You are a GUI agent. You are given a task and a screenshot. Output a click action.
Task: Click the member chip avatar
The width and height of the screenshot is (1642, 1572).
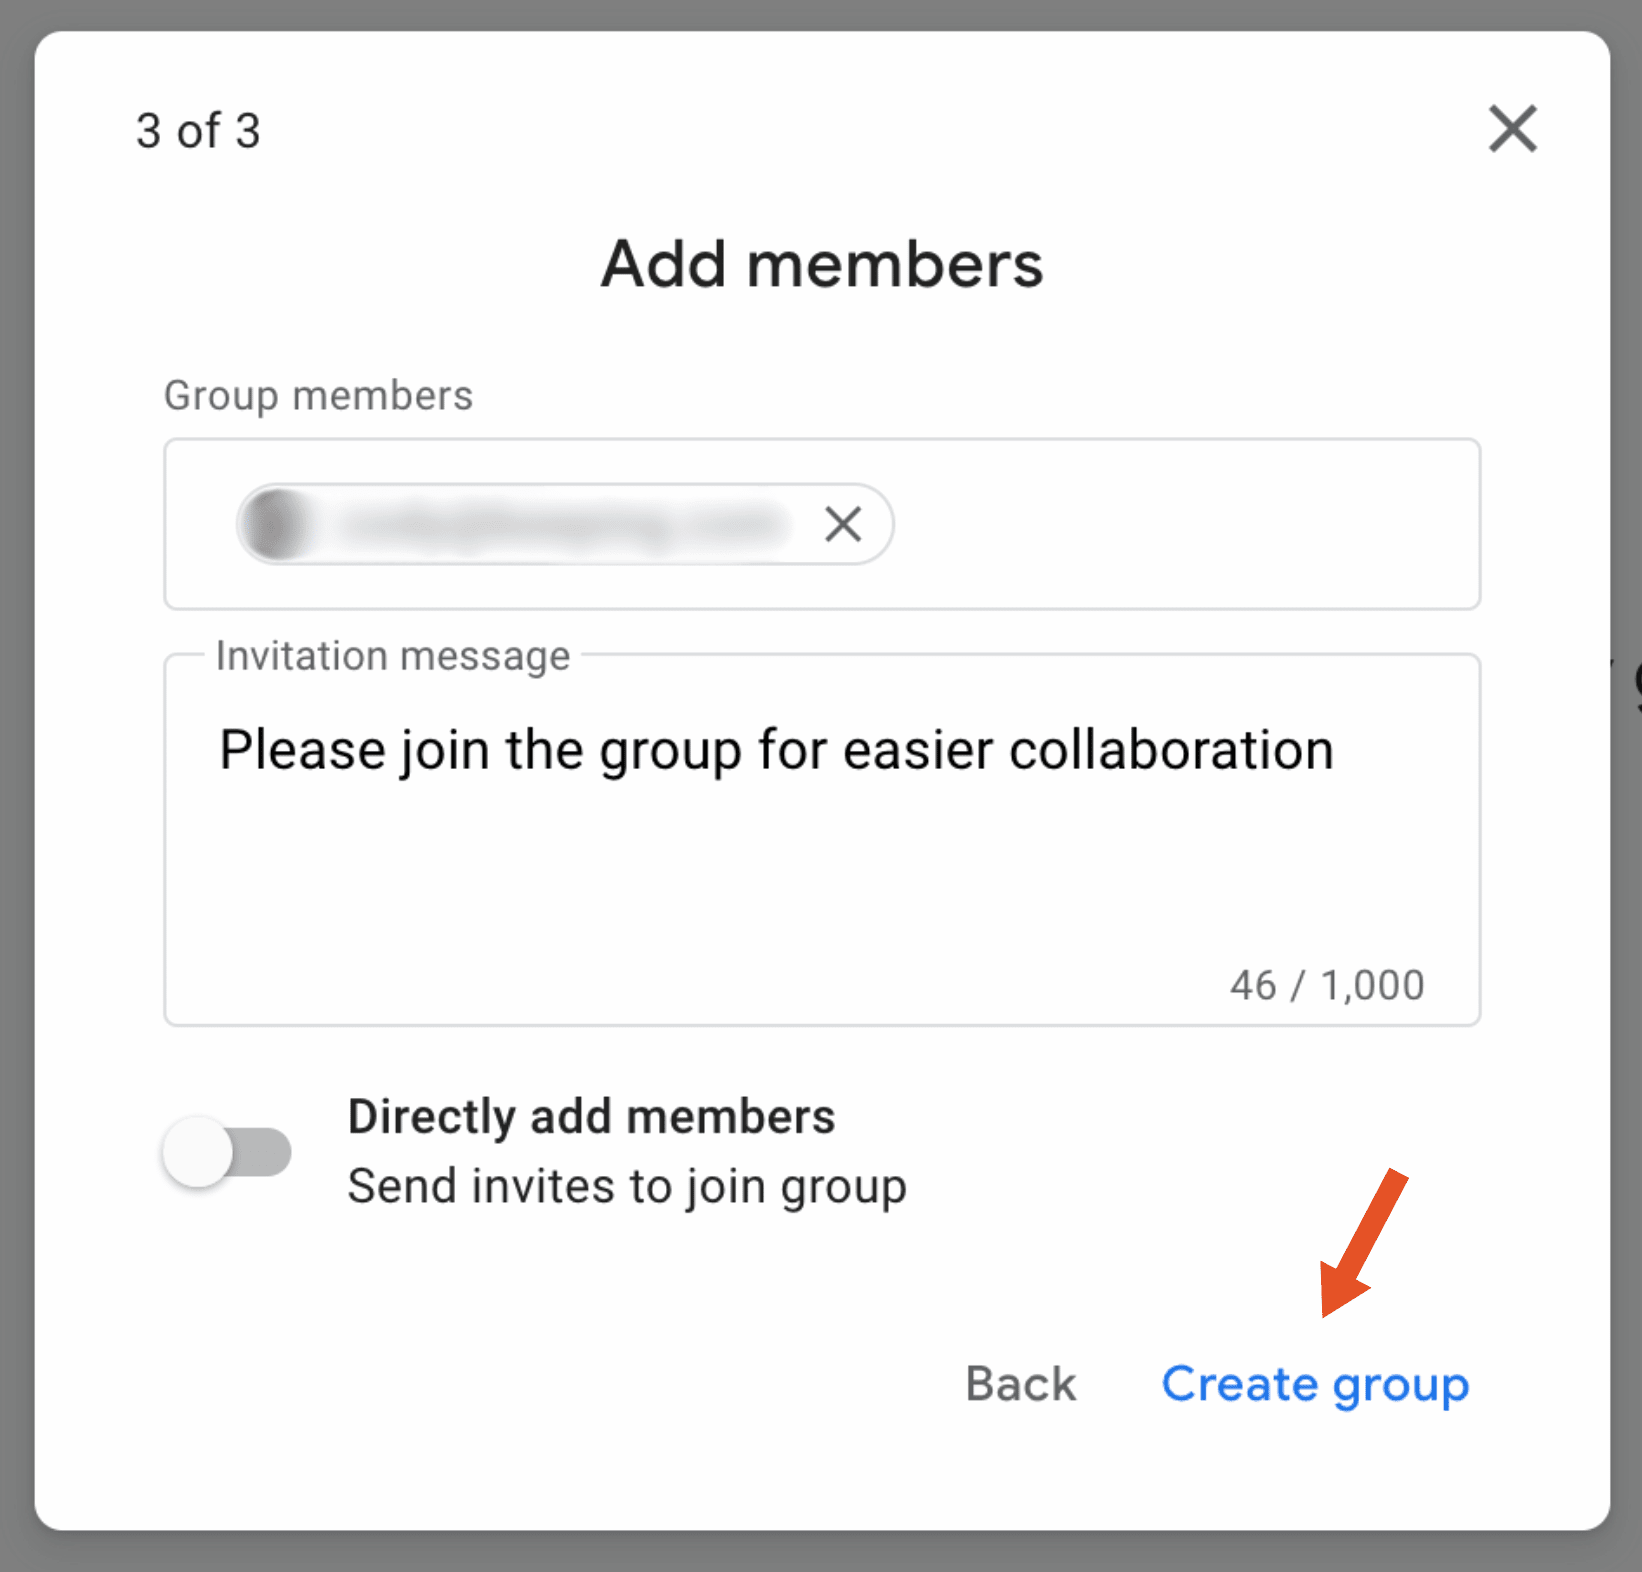277,524
